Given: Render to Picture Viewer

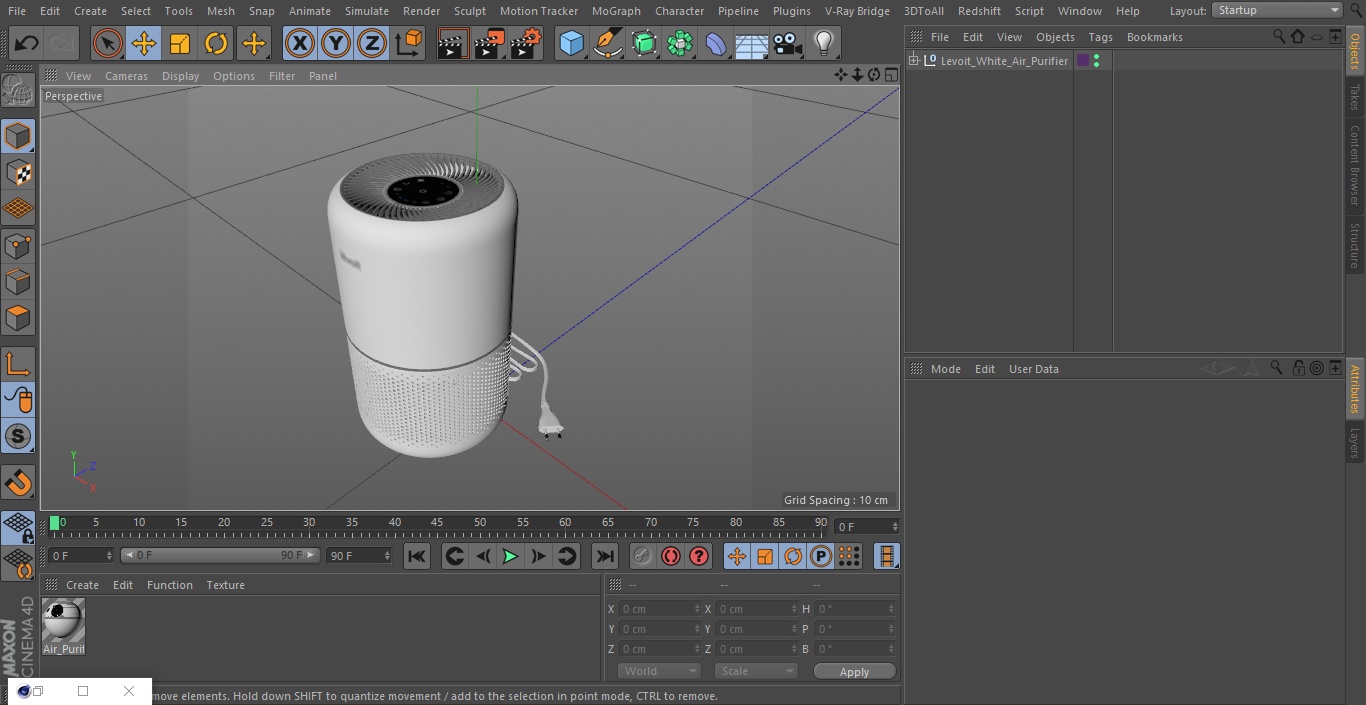Looking at the screenshot, I should click(x=489, y=43).
